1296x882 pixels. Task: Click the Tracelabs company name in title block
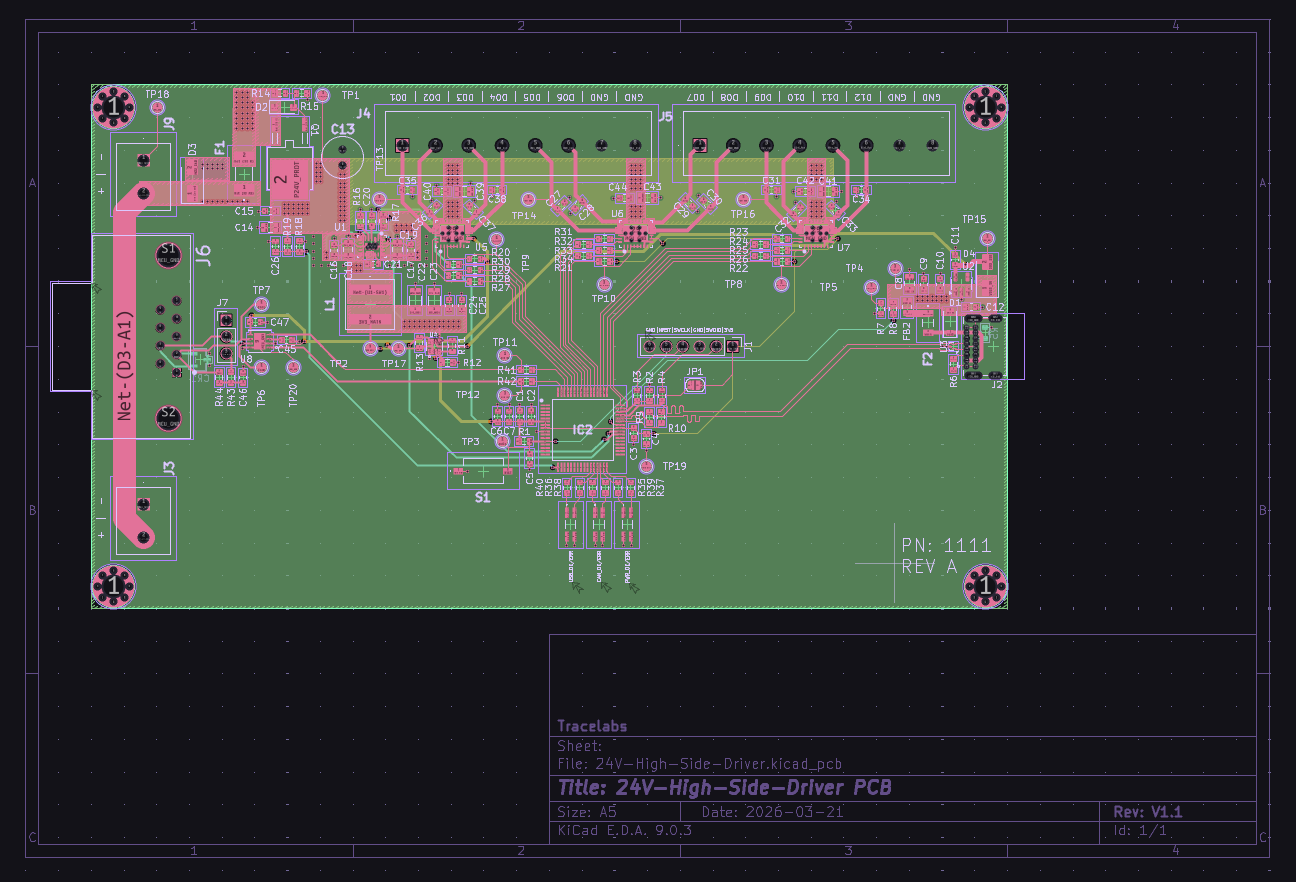click(x=592, y=726)
